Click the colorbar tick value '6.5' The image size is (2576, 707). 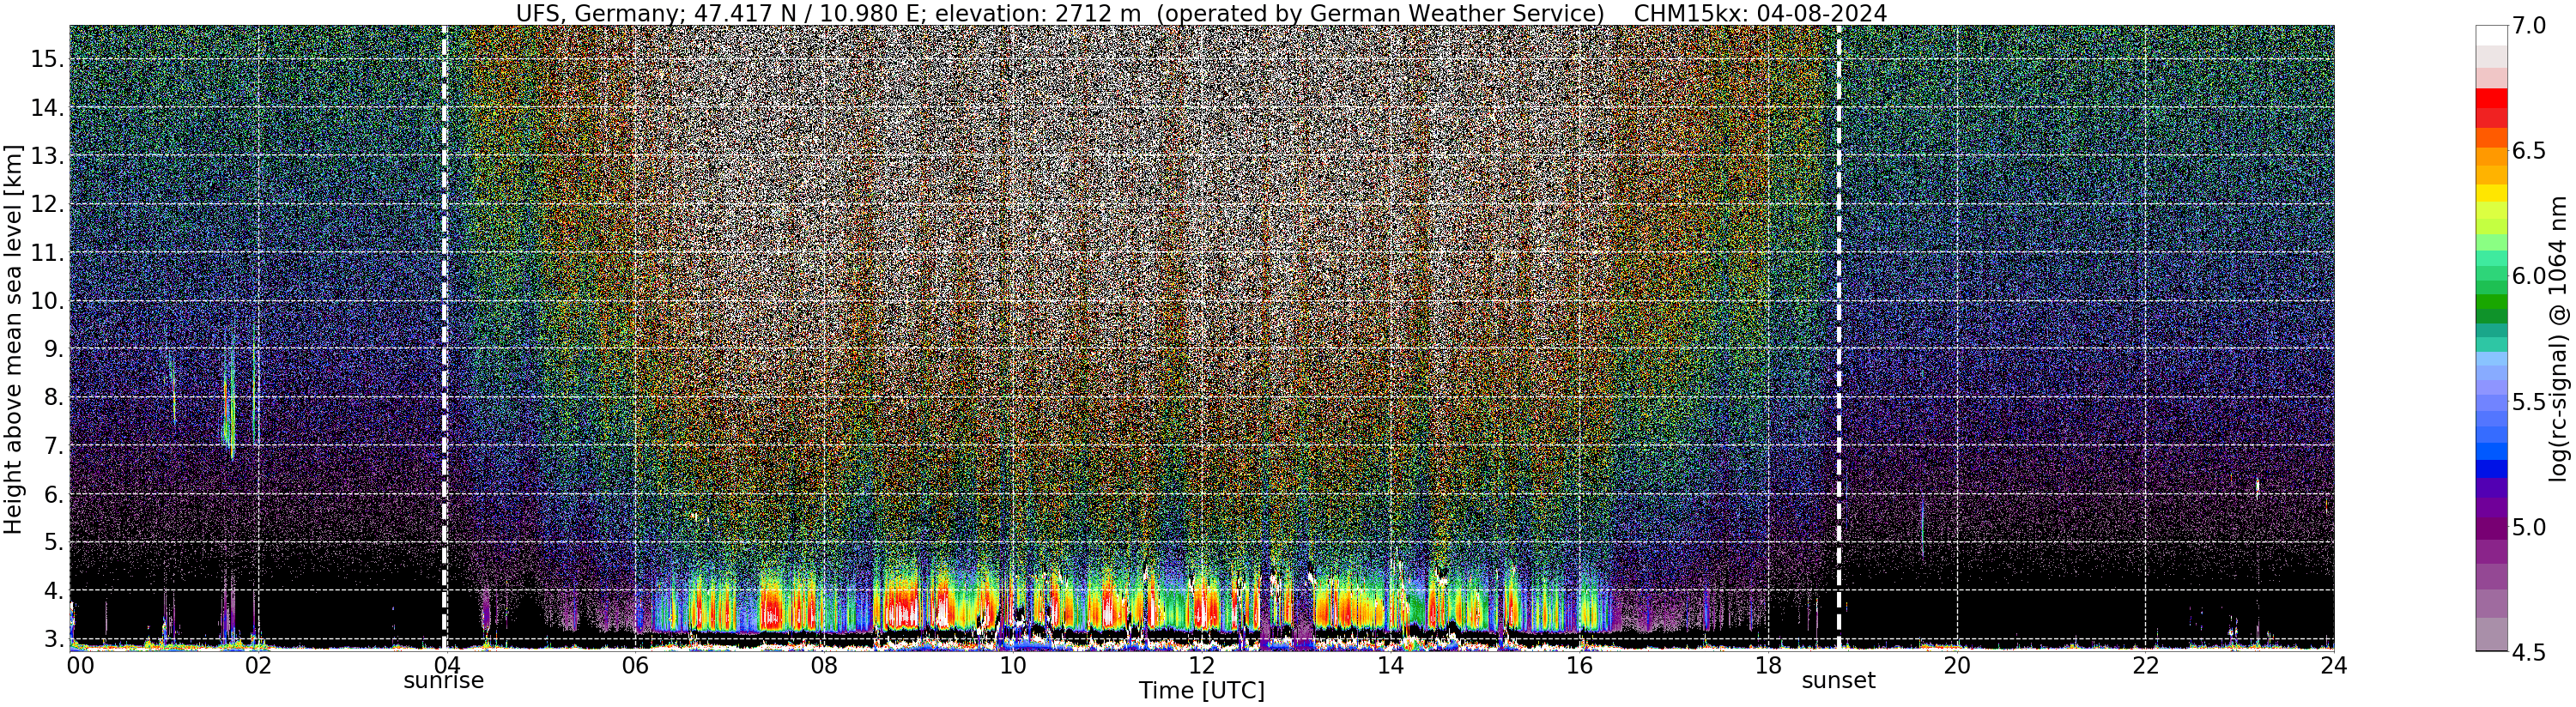(x=2528, y=151)
